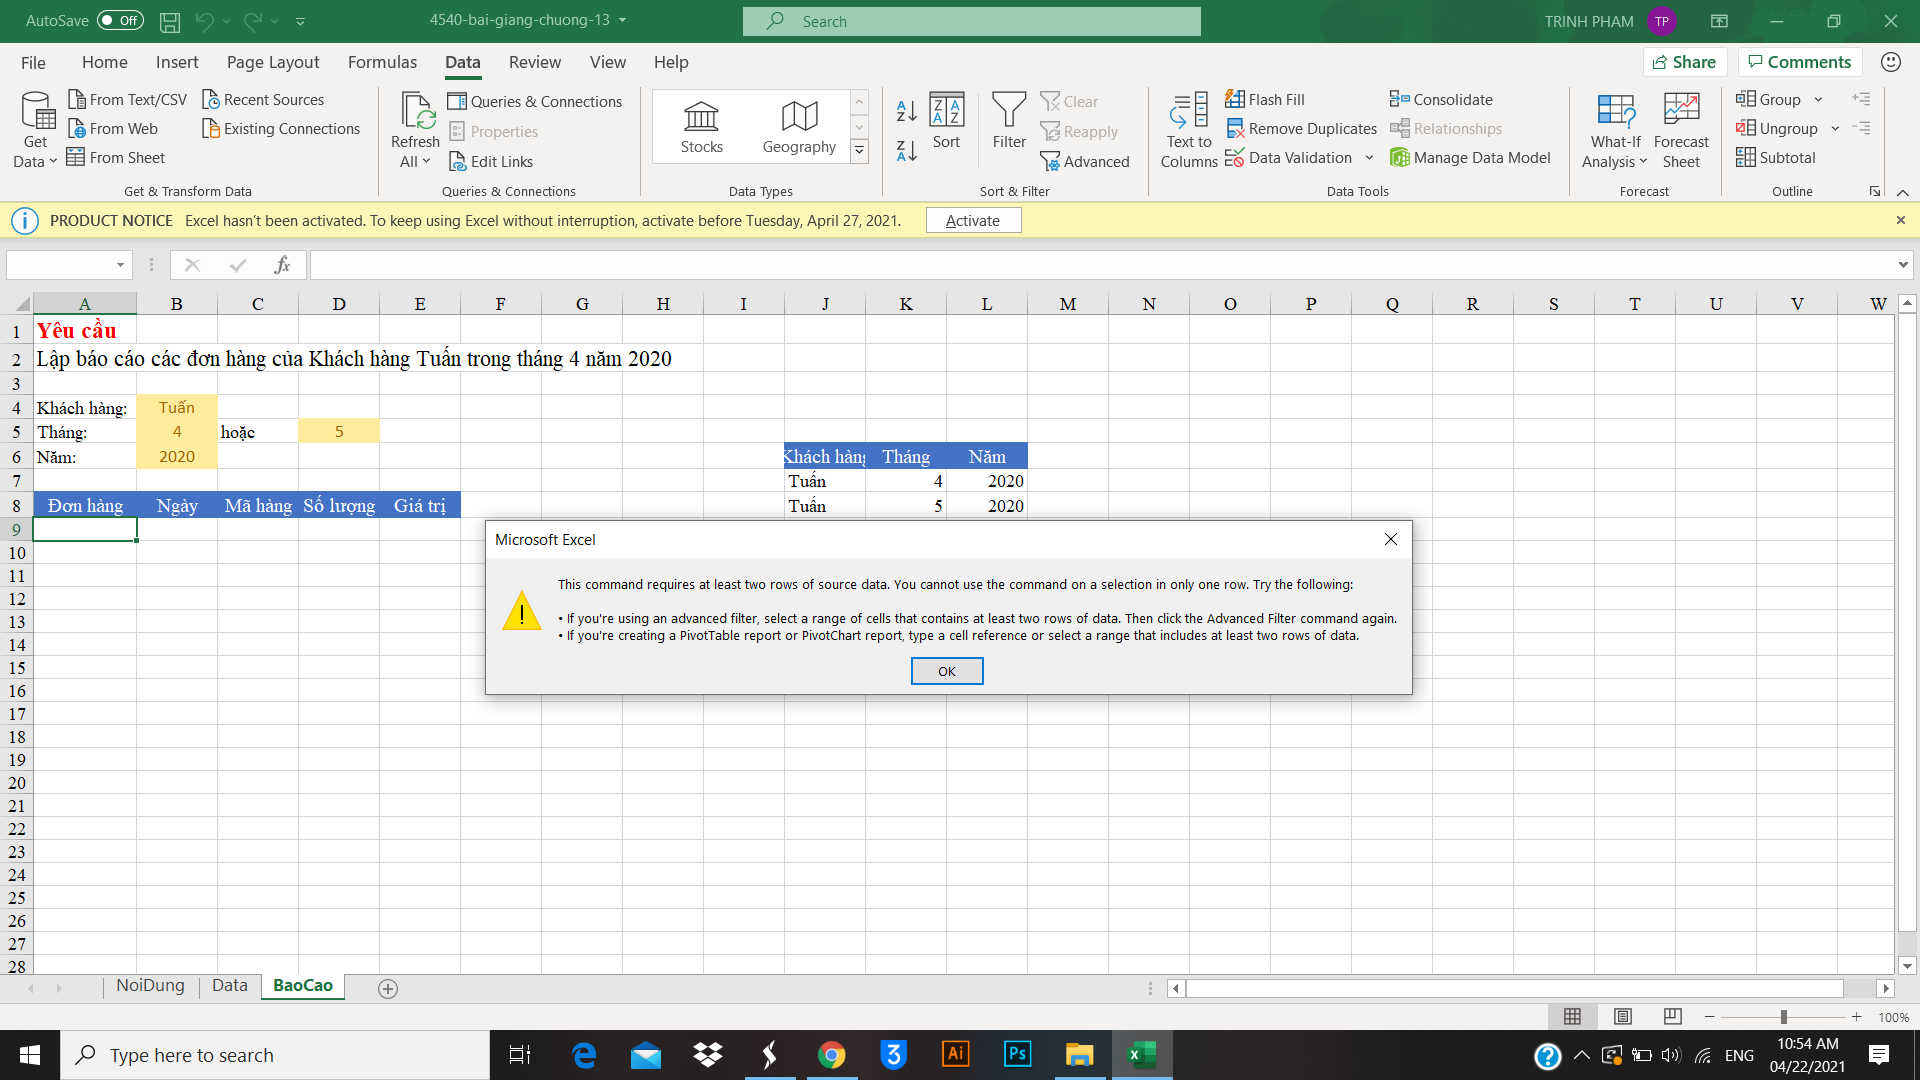Open Group dropdown arrow
This screenshot has height=1080, width=1920.
[1818, 99]
